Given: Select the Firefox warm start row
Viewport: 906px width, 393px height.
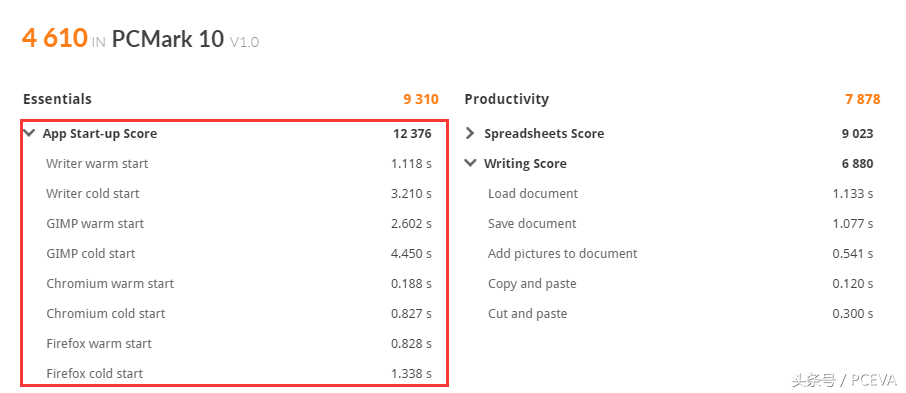Looking at the screenshot, I should (x=239, y=344).
